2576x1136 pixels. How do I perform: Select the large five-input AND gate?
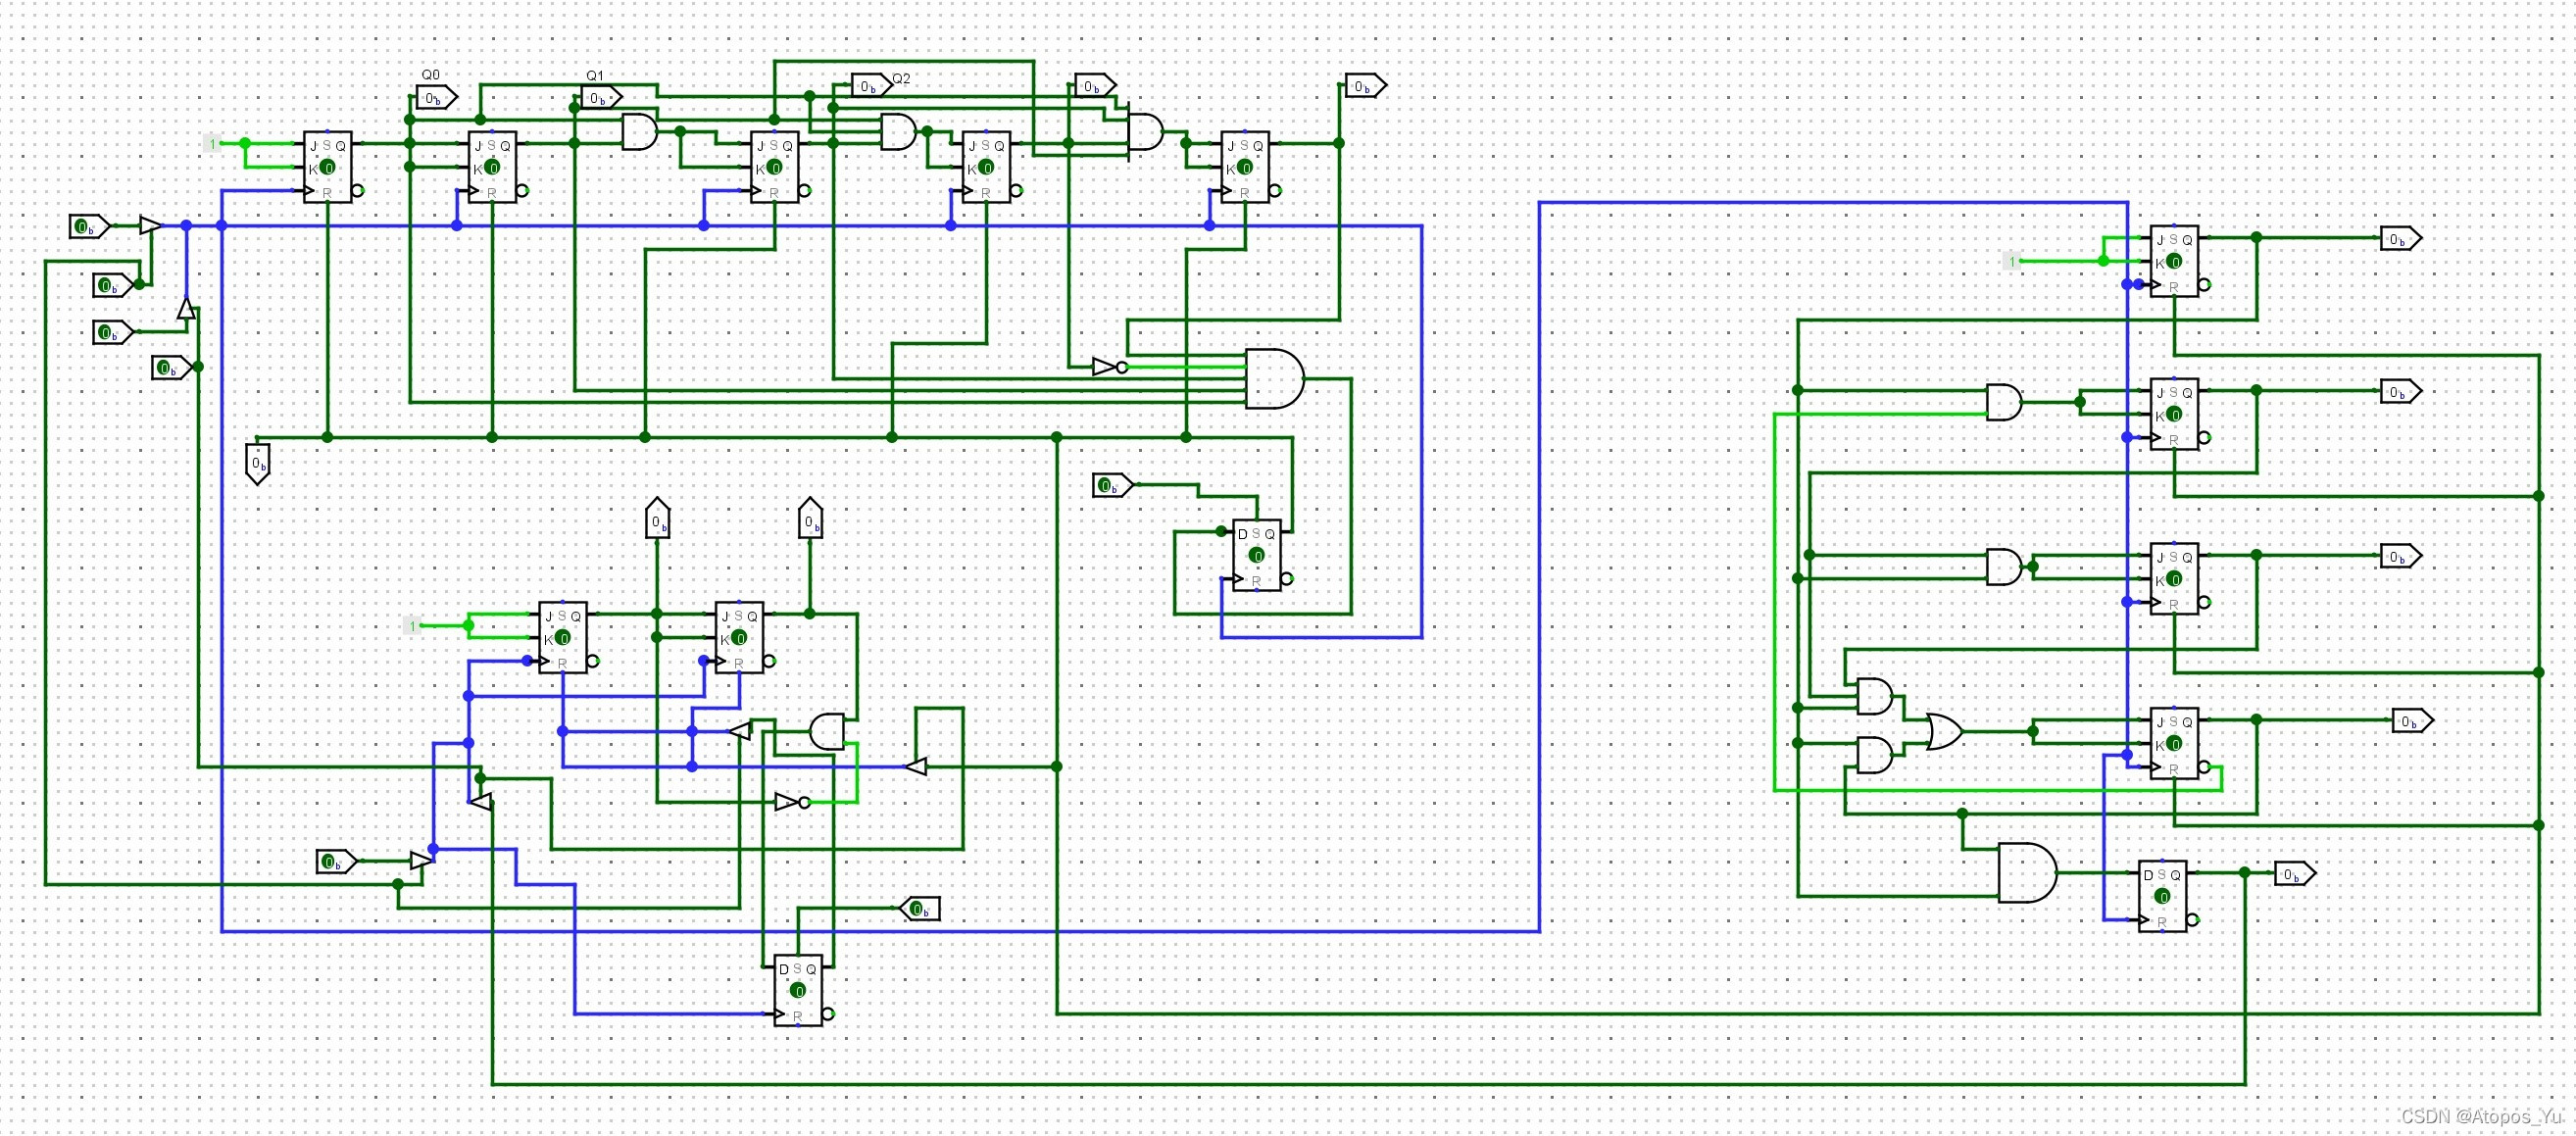pyautogui.click(x=1274, y=379)
